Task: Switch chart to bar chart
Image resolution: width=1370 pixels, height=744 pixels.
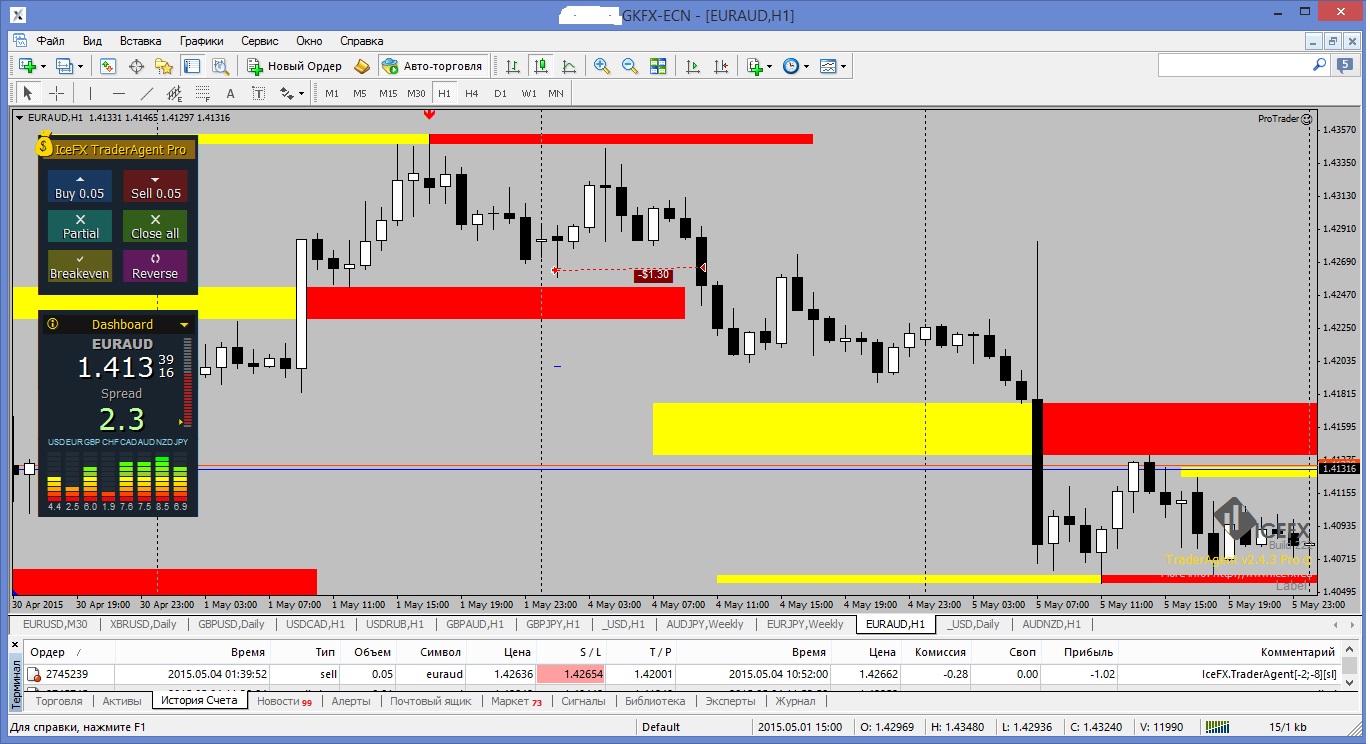Action: point(513,66)
